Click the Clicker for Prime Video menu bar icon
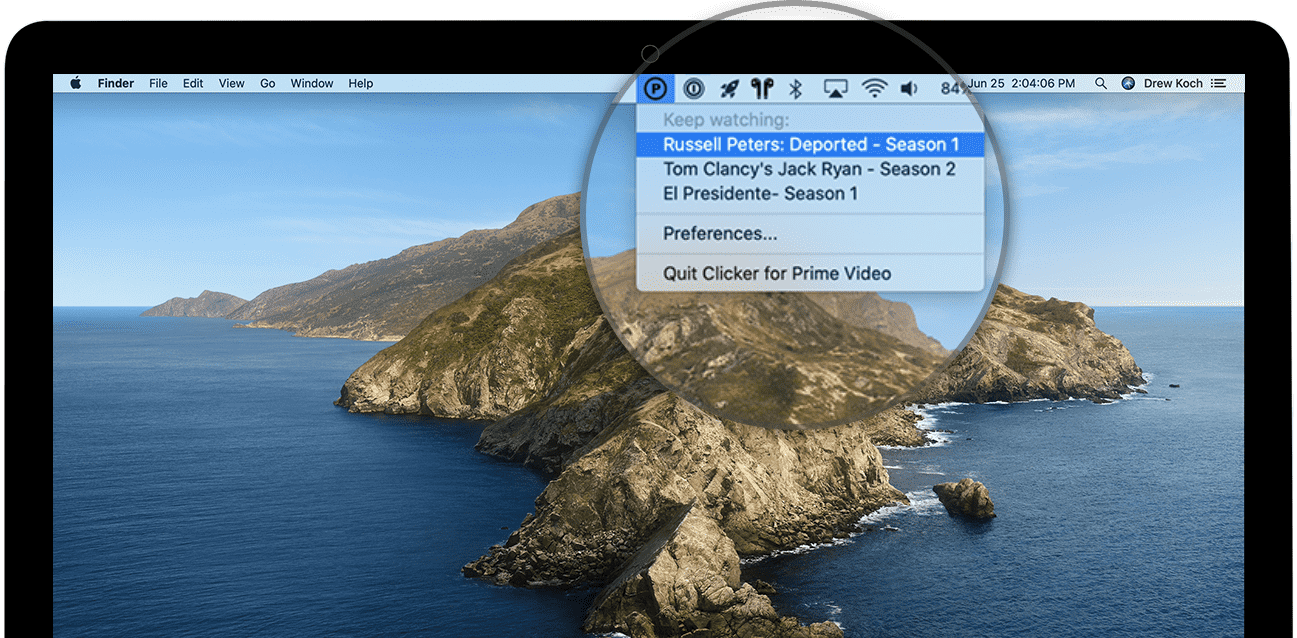1297x638 pixels. point(655,89)
